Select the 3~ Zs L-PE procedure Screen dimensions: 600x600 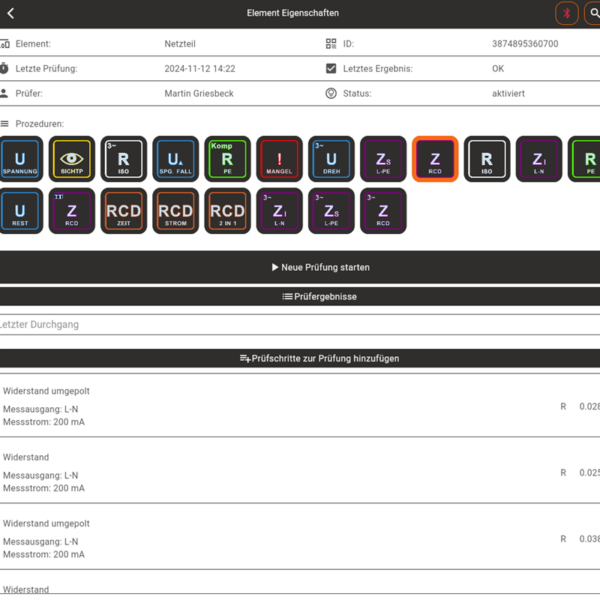point(331,211)
